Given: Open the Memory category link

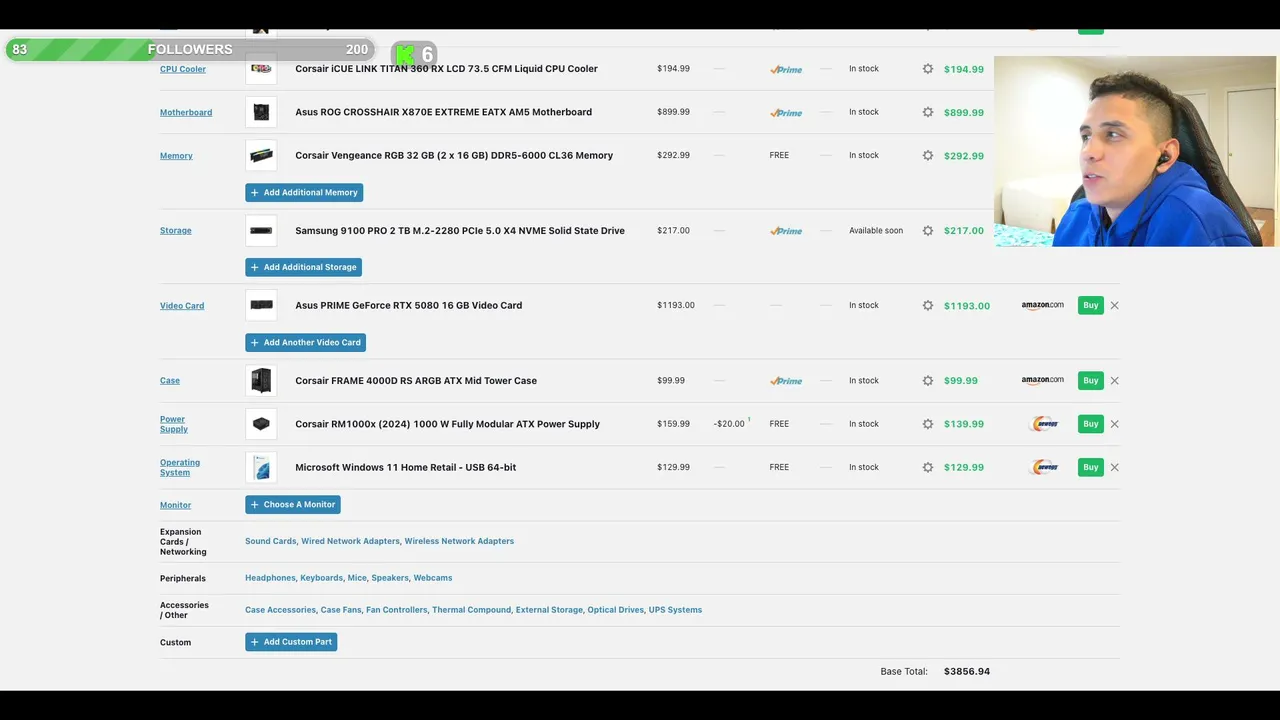Looking at the screenshot, I should [x=176, y=156].
